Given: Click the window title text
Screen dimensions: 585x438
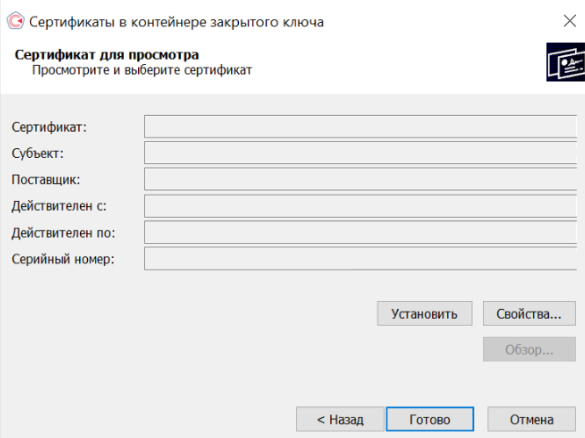Looking at the screenshot, I should (x=176, y=22).
